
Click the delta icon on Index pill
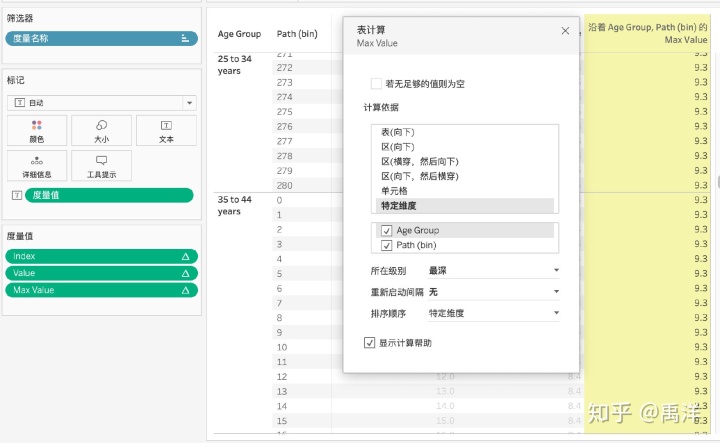186,257
